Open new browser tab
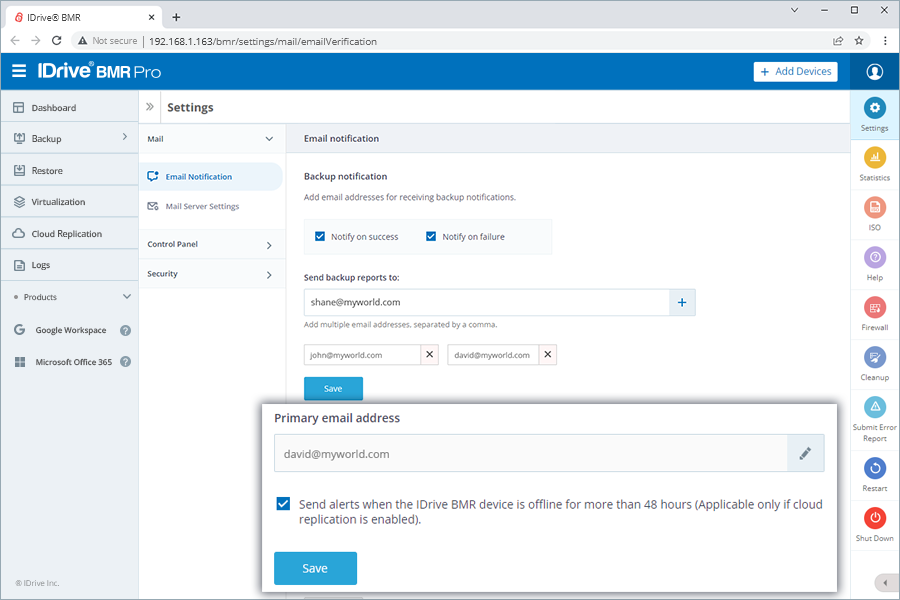 176,17
